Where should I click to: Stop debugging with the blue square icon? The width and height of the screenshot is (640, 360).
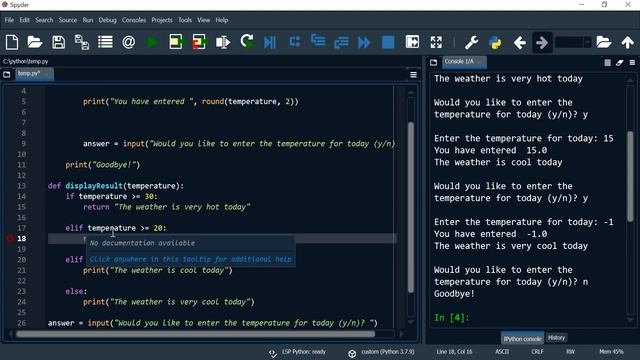coord(388,42)
